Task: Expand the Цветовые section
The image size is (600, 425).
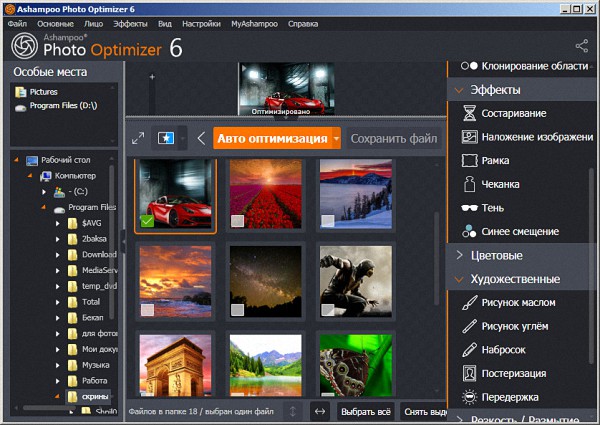Action: [x=459, y=255]
